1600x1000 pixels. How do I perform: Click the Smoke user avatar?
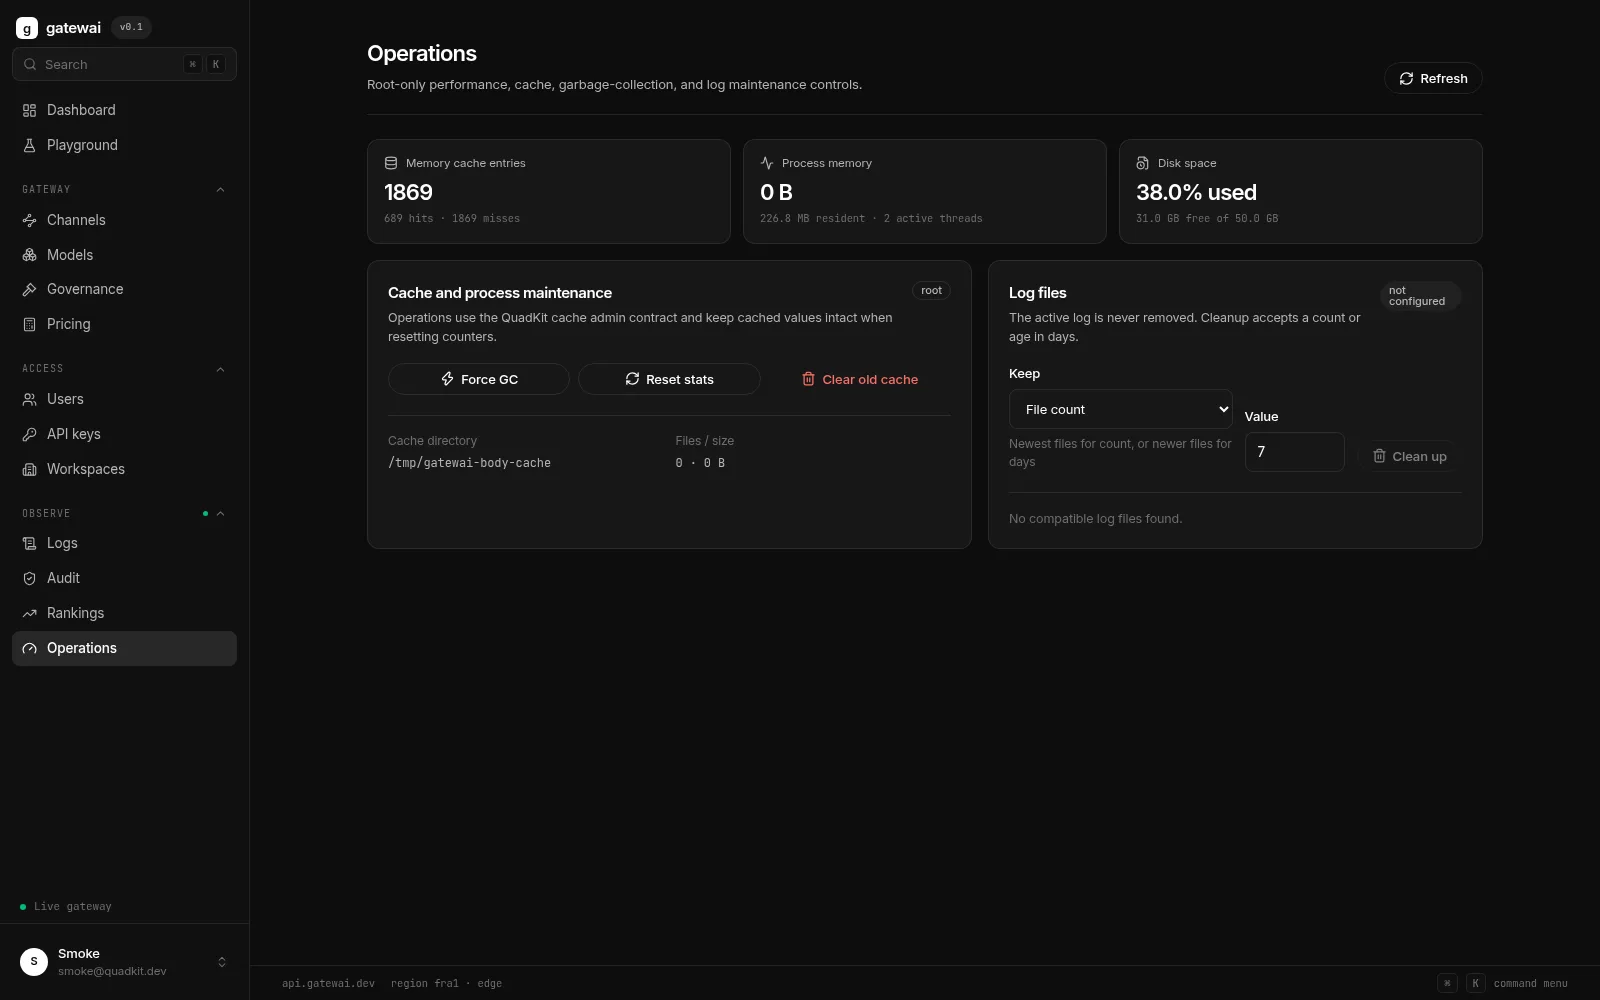pyautogui.click(x=34, y=961)
